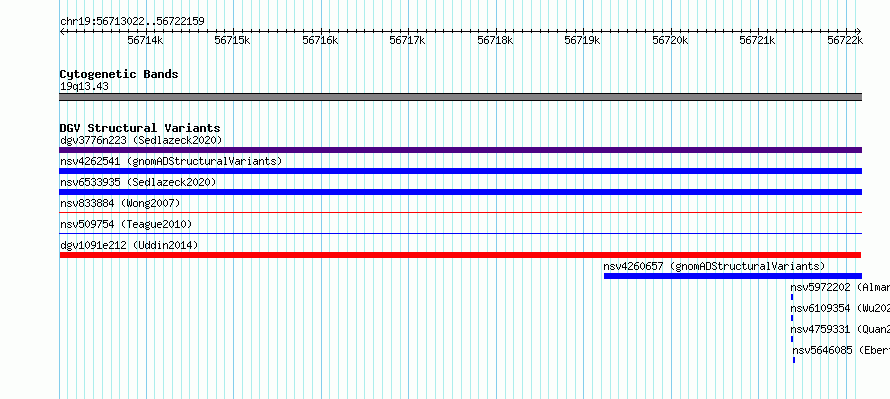Click the gray 19q13.43 cytogenetic band bar
890x399 pixels.
point(460,97)
